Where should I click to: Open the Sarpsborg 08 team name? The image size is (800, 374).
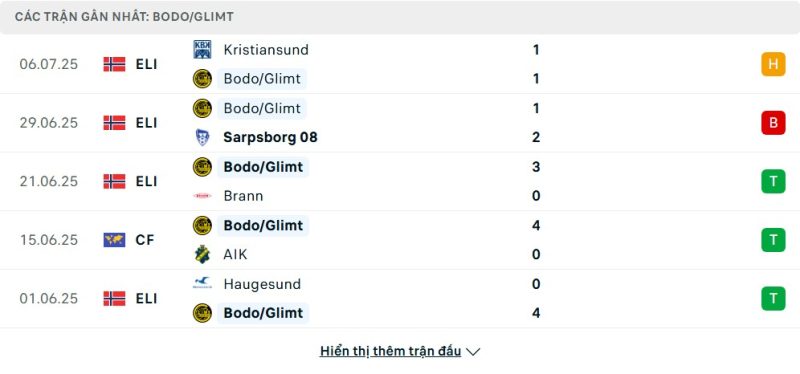tap(270, 137)
